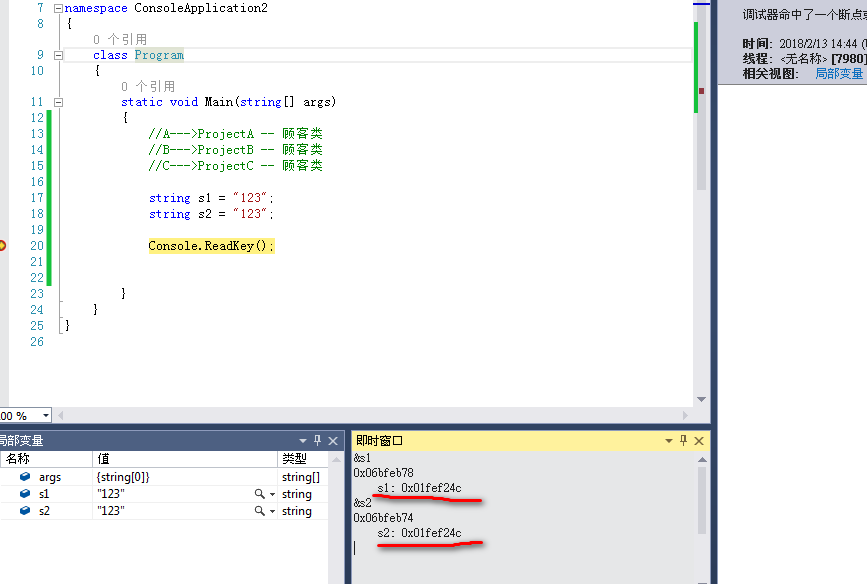Click the 类型 column header
The width and height of the screenshot is (867, 584).
(x=303, y=459)
